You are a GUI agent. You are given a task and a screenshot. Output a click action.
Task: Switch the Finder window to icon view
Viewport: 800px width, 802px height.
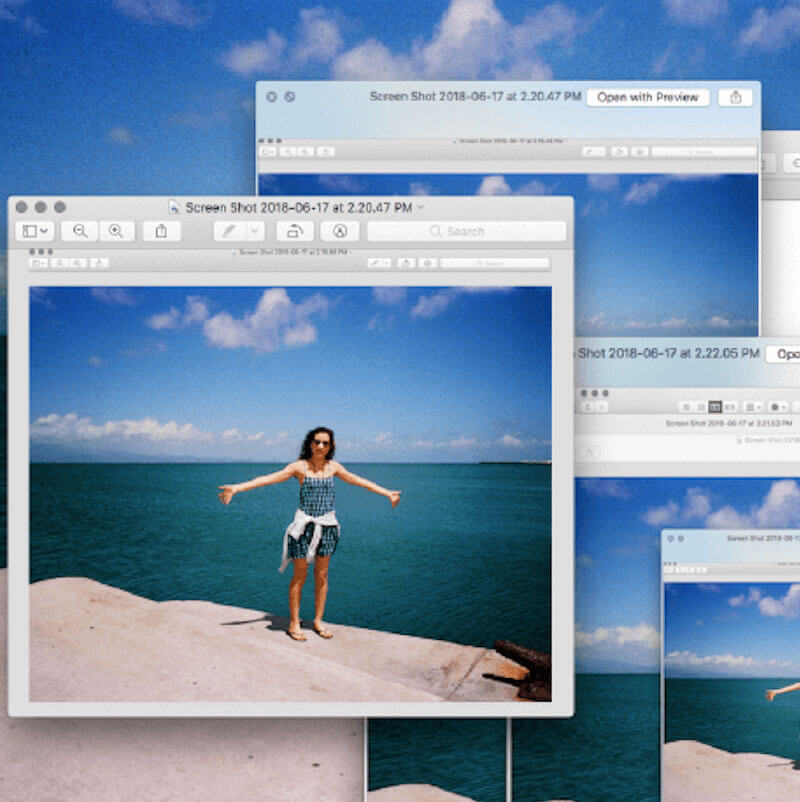click(x=687, y=406)
